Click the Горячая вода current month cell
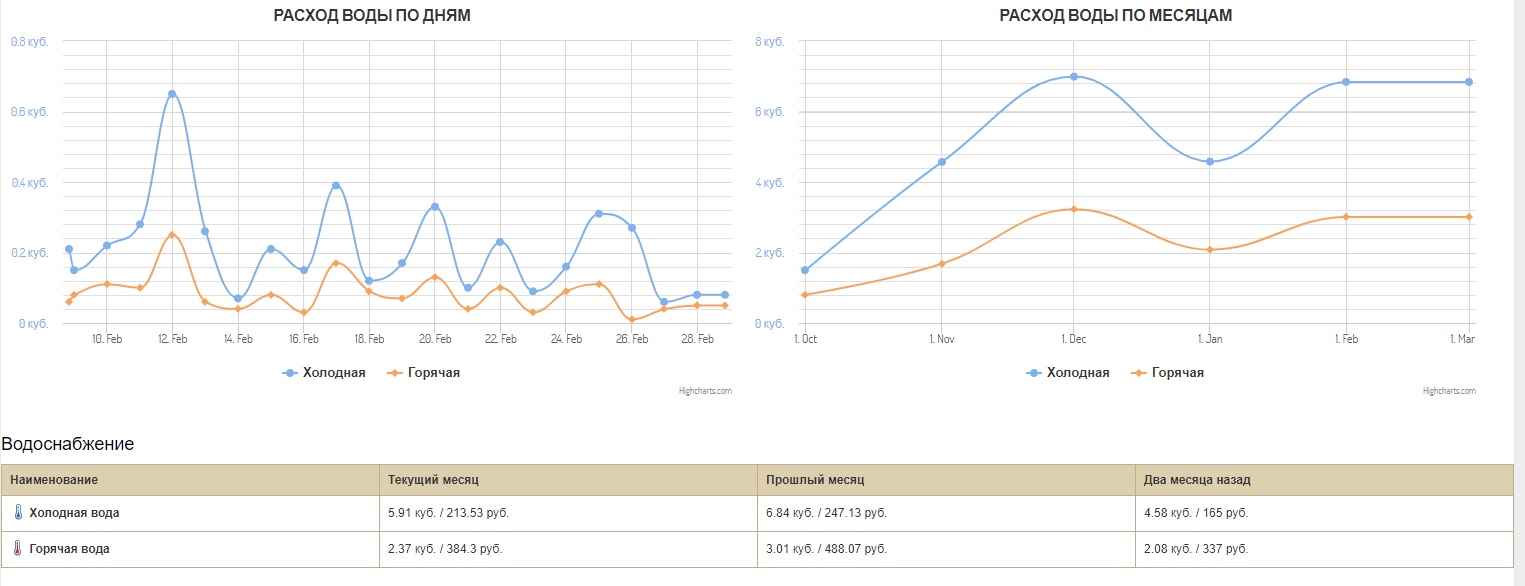This screenshot has width=1525, height=586. [568, 549]
